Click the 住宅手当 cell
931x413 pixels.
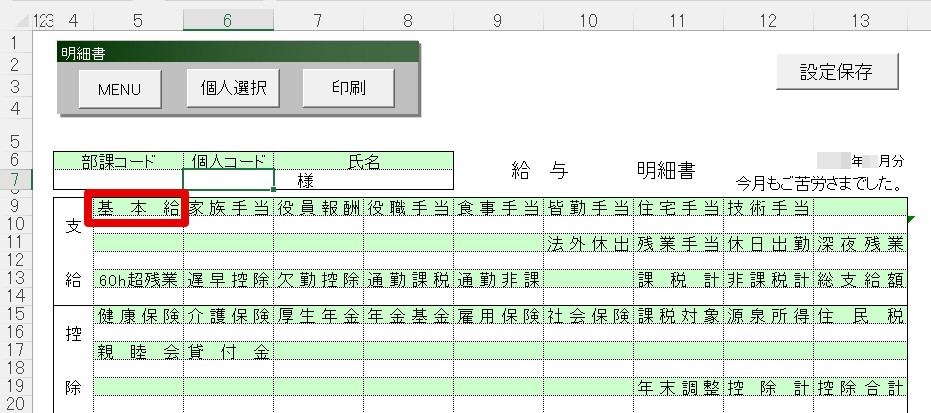pos(678,208)
